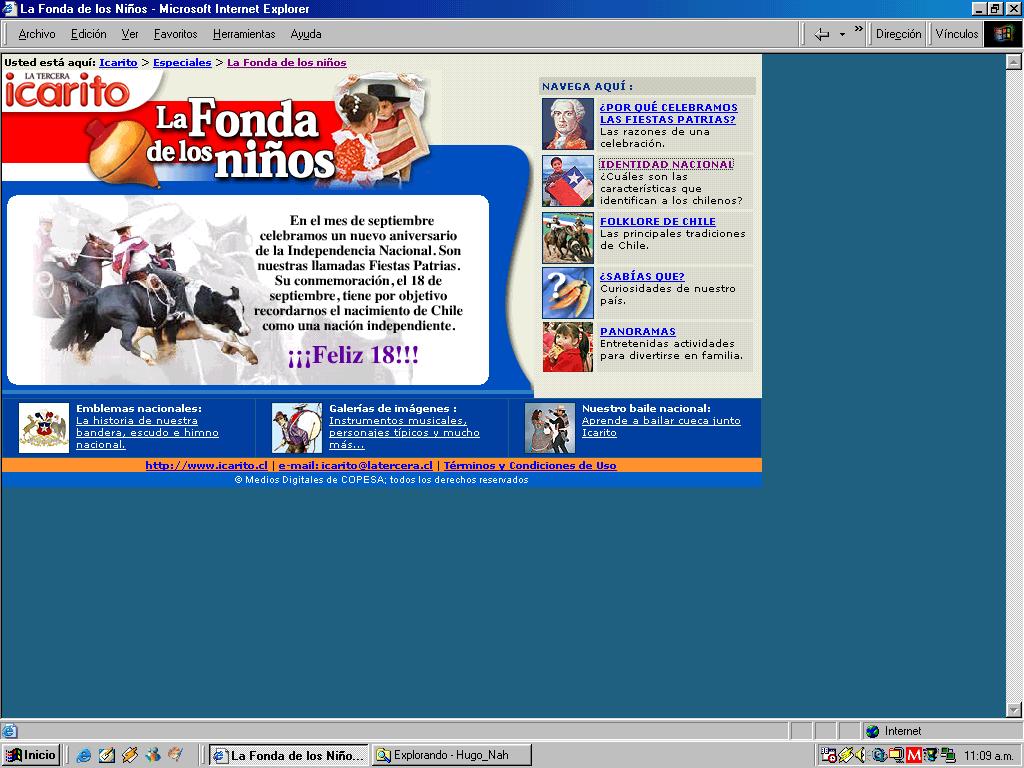The width and height of the screenshot is (1024, 768).
Task: Click the blue Q media tray icon
Action: (x=879, y=756)
